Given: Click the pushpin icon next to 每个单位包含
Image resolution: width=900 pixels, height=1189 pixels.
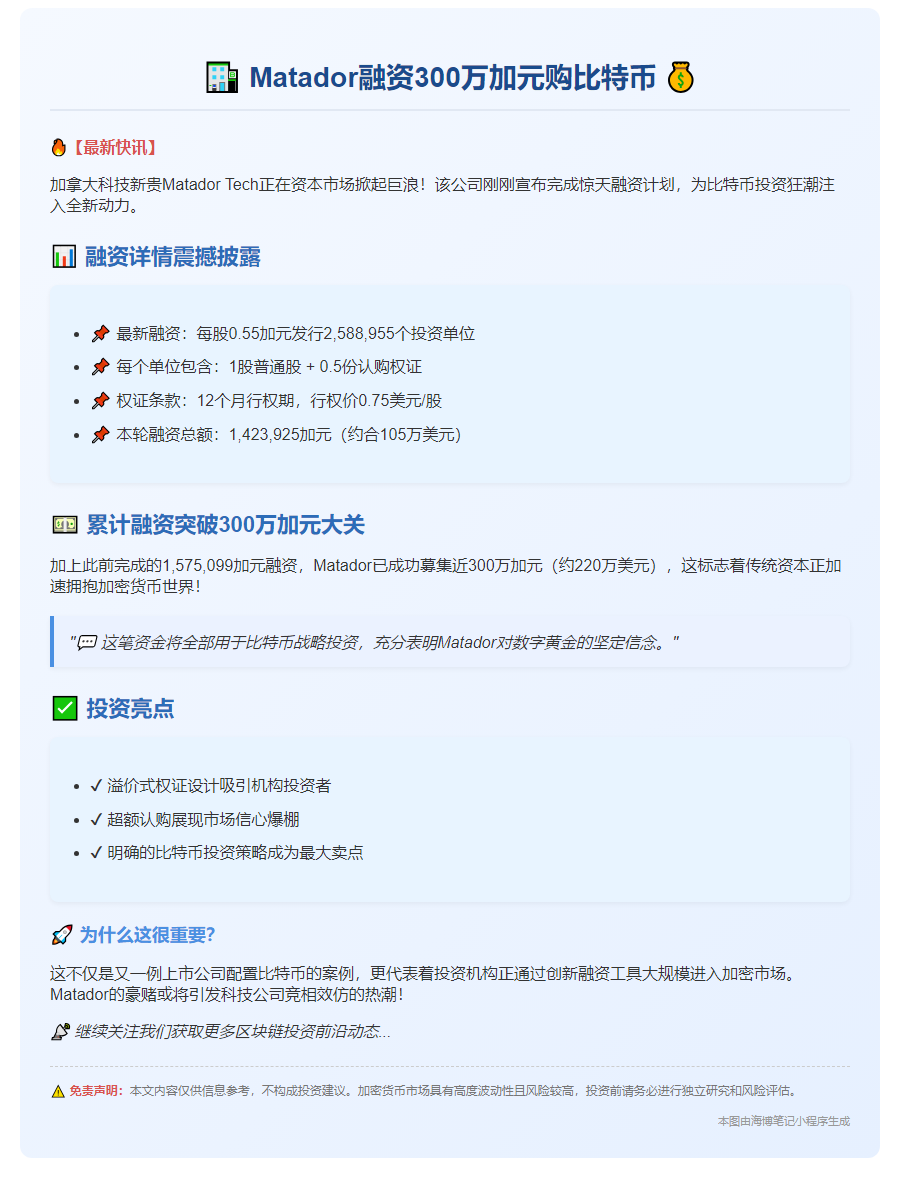Looking at the screenshot, I should point(101,367).
